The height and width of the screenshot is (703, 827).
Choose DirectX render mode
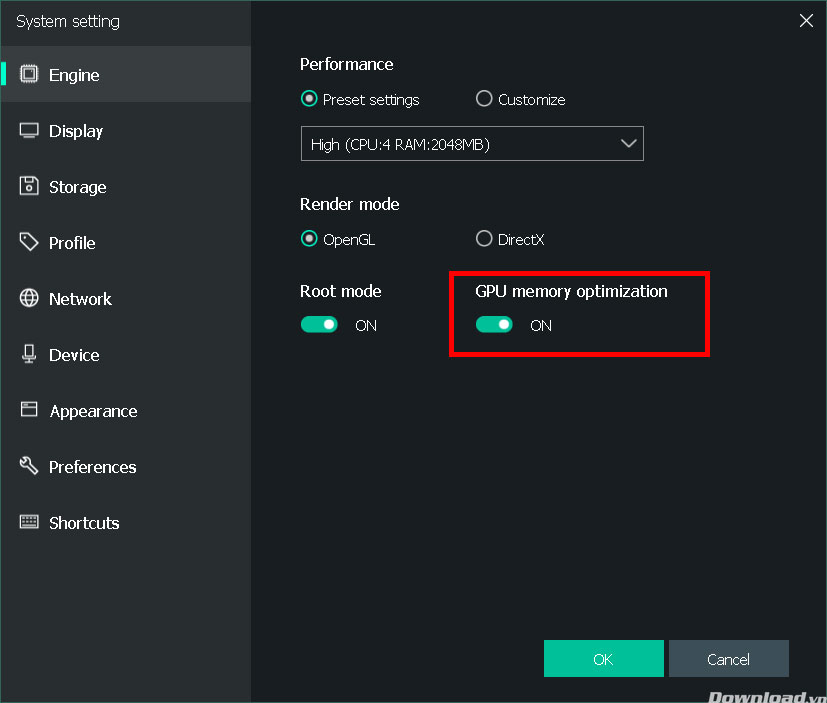click(484, 239)
